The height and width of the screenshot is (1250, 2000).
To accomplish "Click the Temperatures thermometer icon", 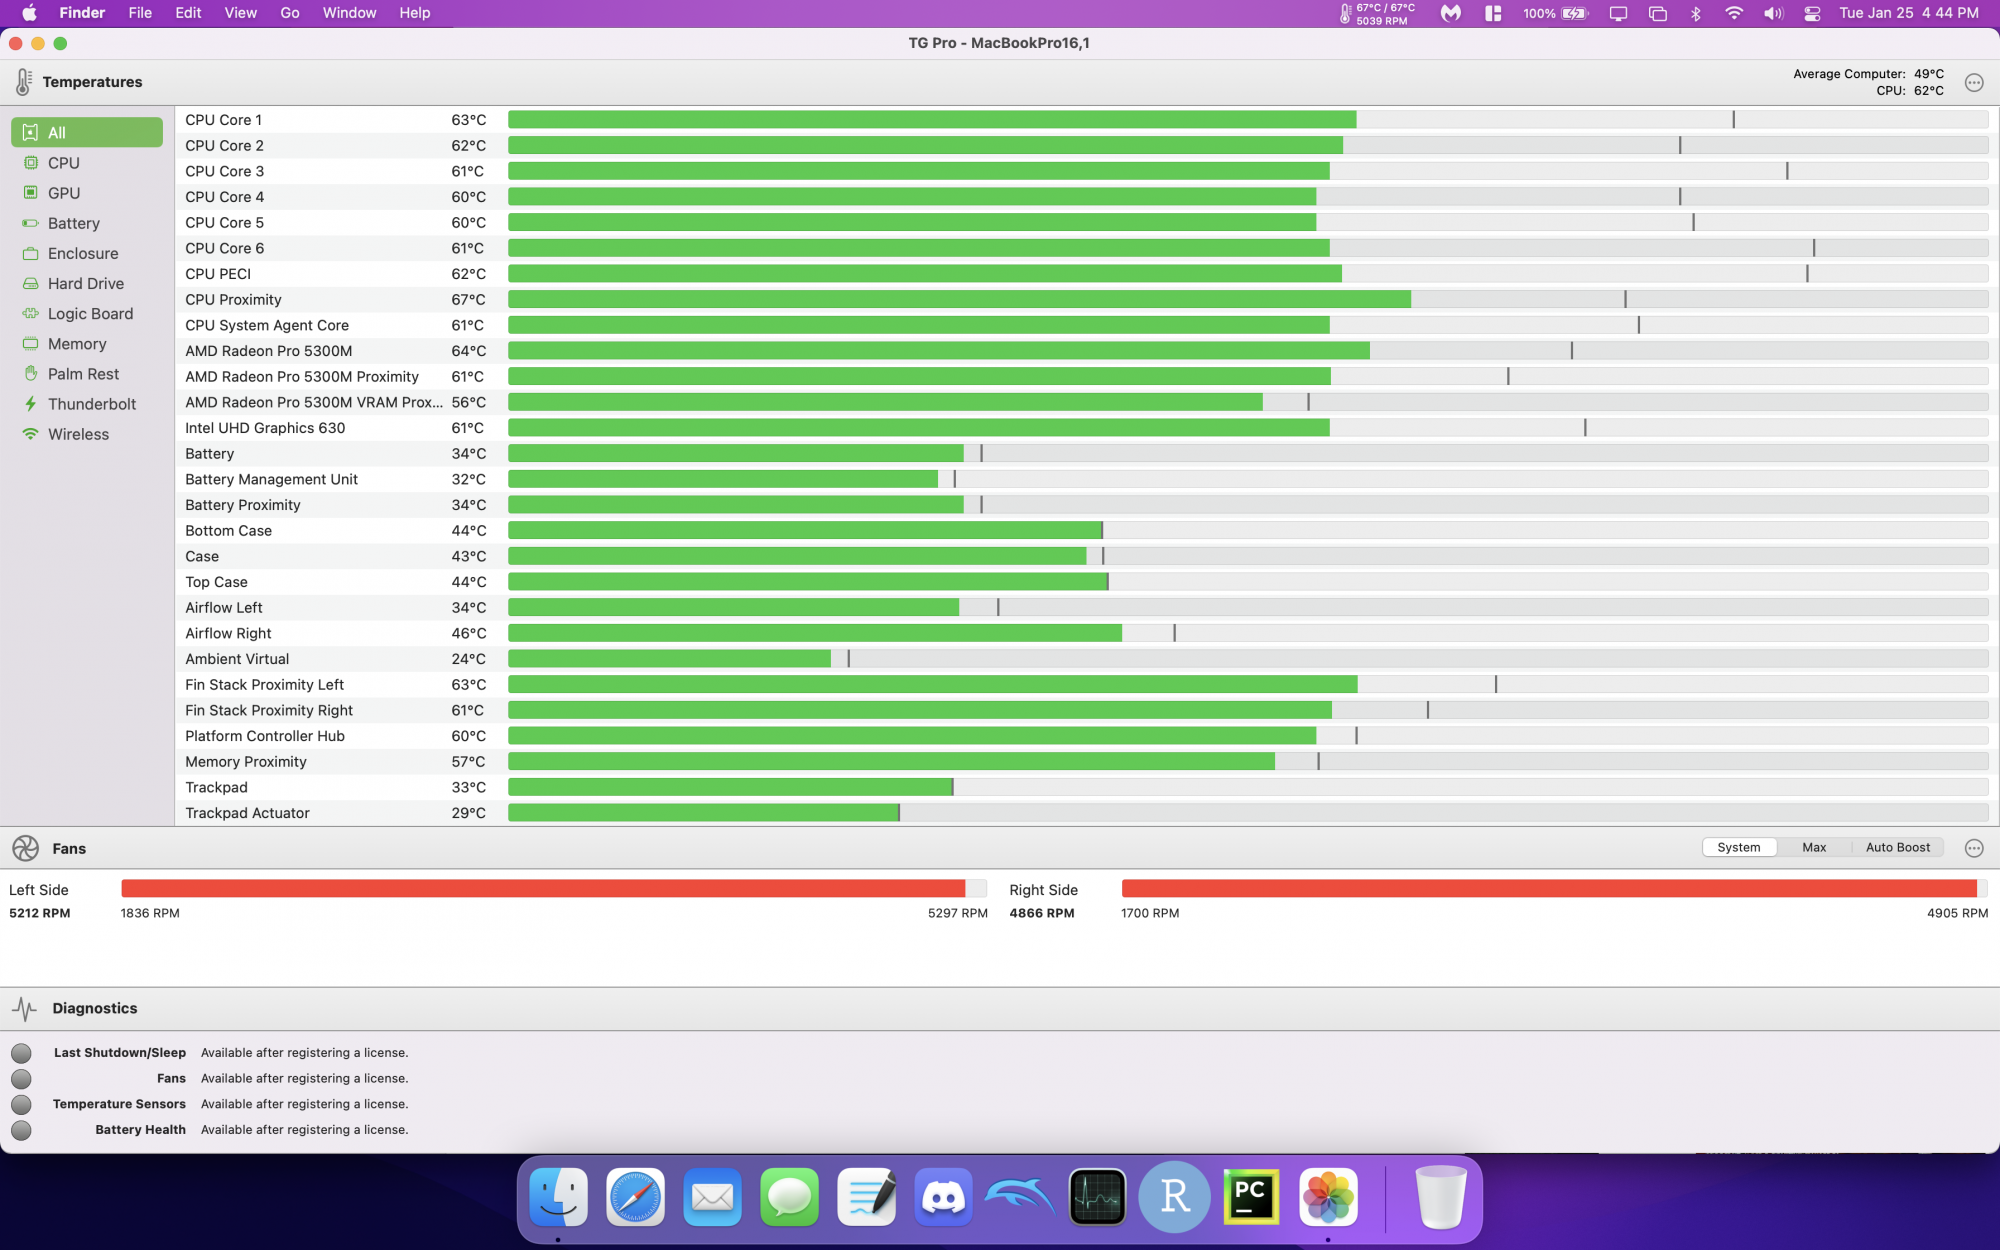I will [24, 82].
